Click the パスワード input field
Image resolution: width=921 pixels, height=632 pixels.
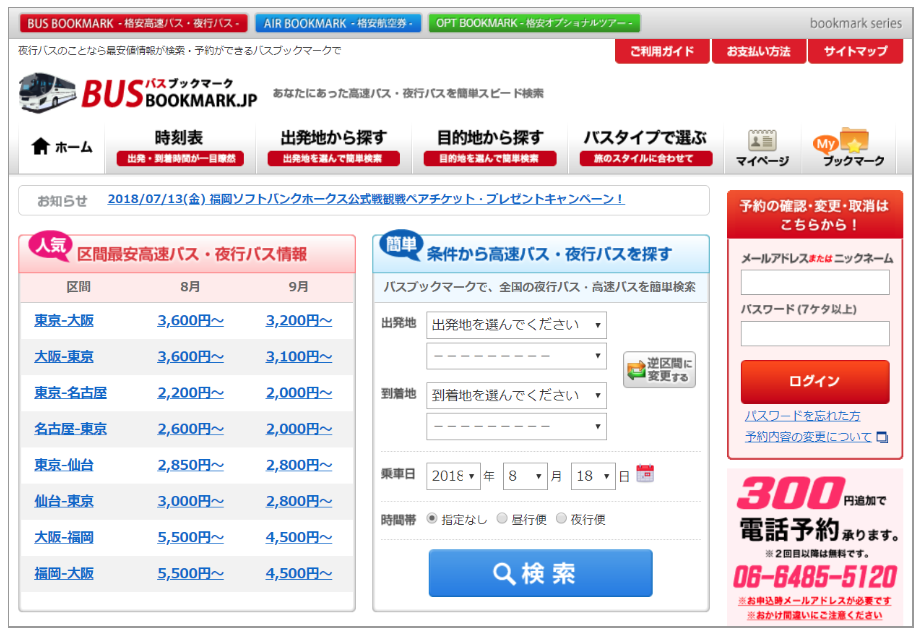click(815, 334)
